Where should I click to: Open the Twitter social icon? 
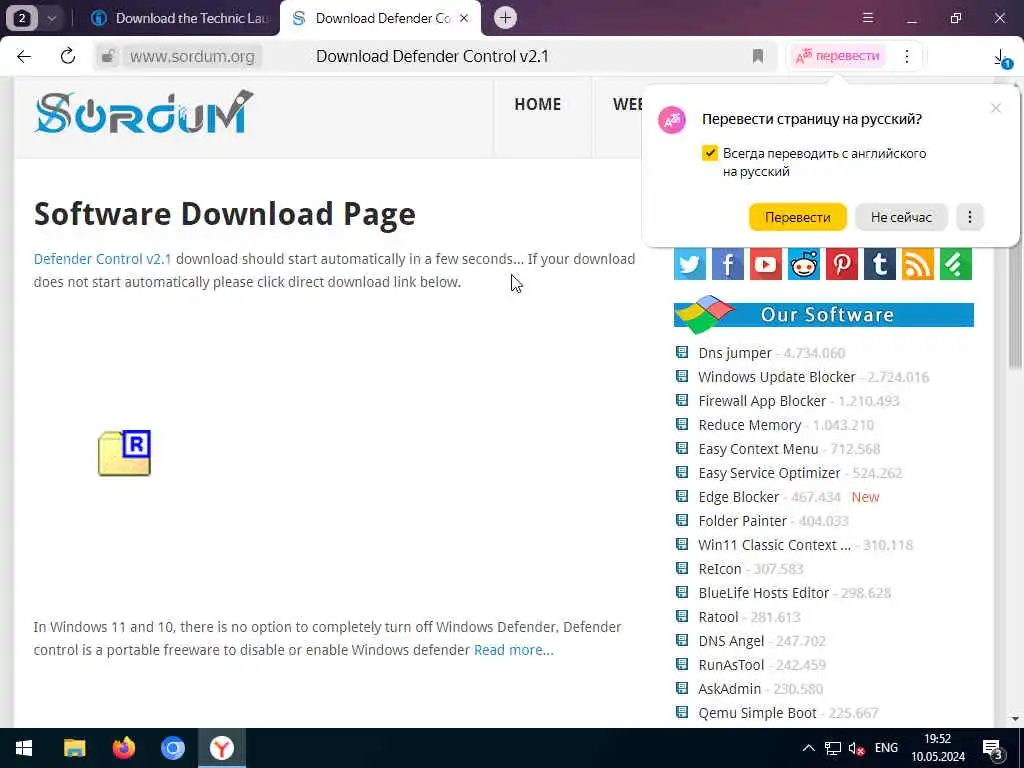click(x=690, y=264)
